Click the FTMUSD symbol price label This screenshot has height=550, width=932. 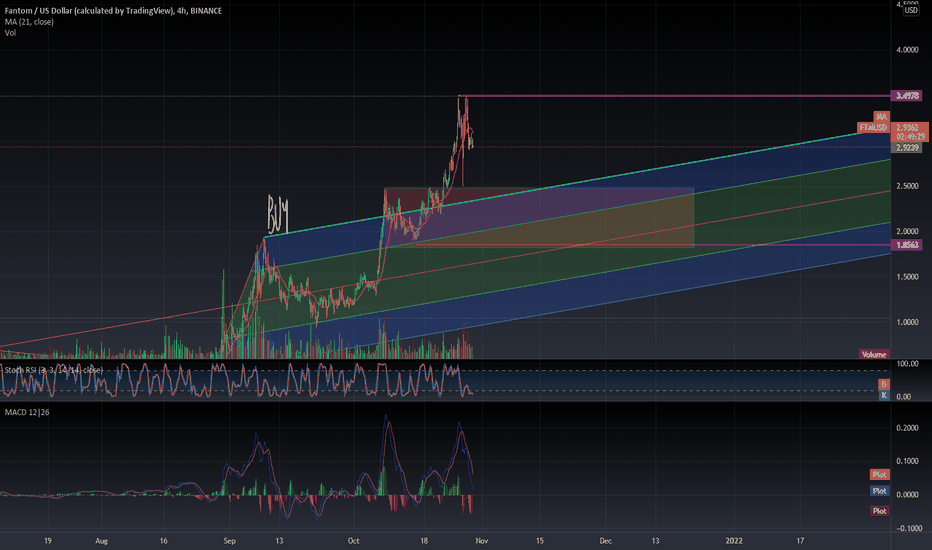[873, 127]
